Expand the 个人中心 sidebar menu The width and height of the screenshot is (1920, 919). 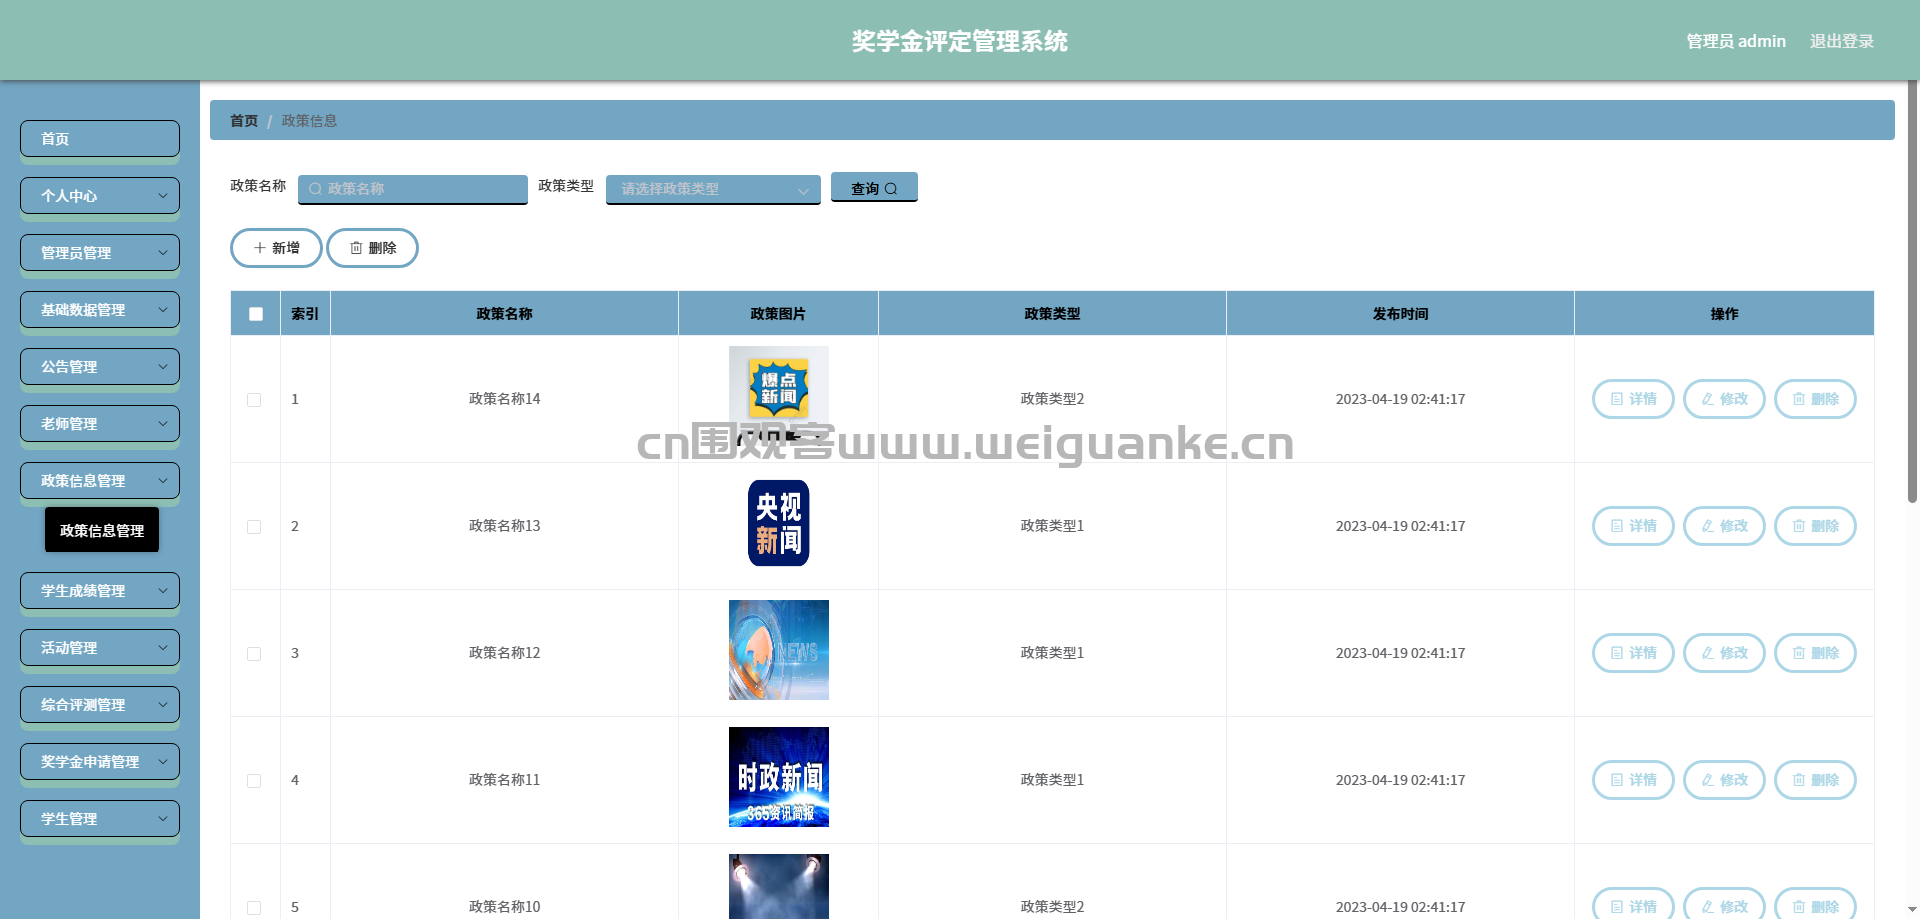(100, 196)
